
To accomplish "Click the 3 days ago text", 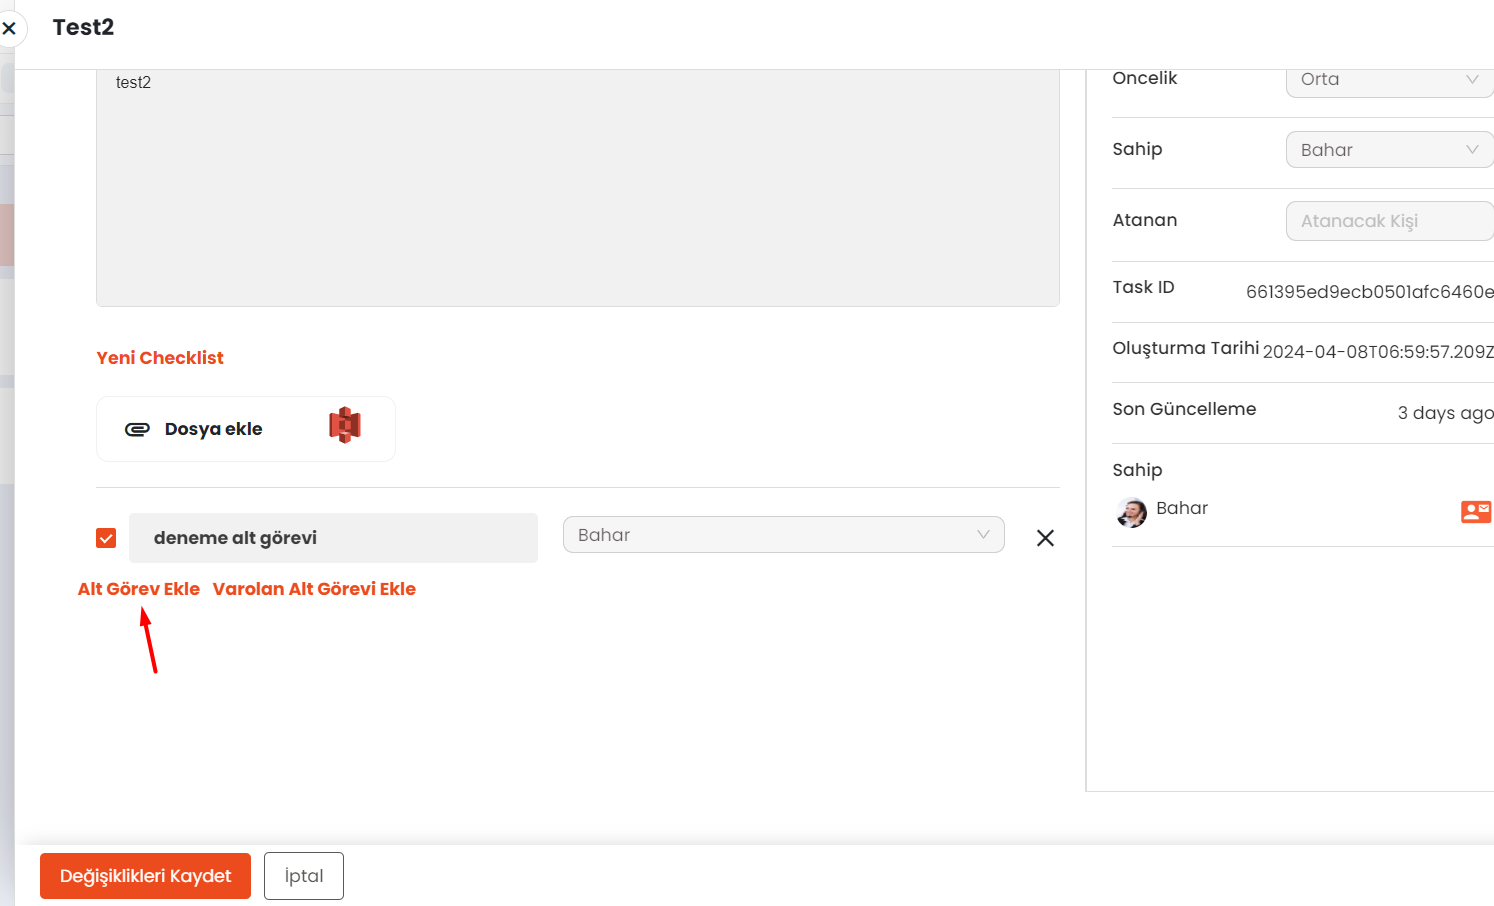I will [x=1446, y=413].
